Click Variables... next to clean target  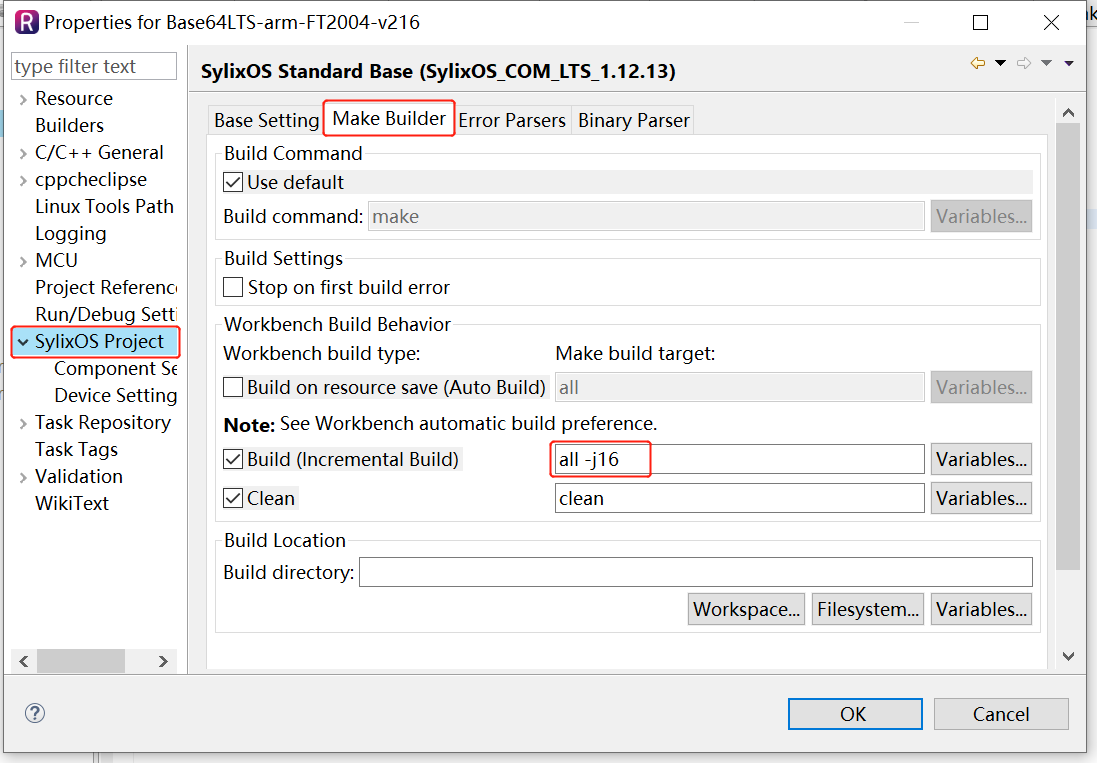981,499
